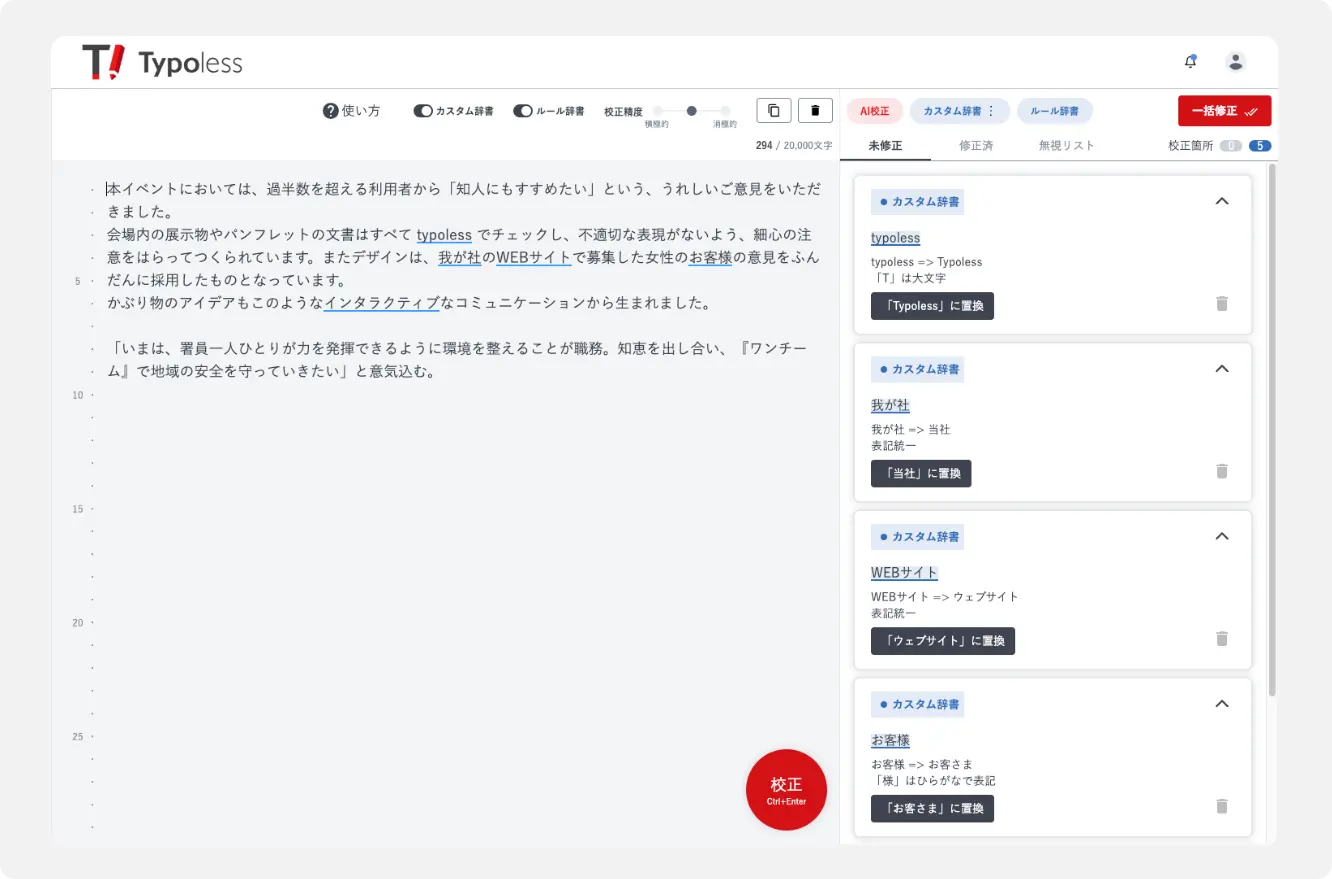
Task: Open the user account avatar
Action: [x=1236, y=62]
